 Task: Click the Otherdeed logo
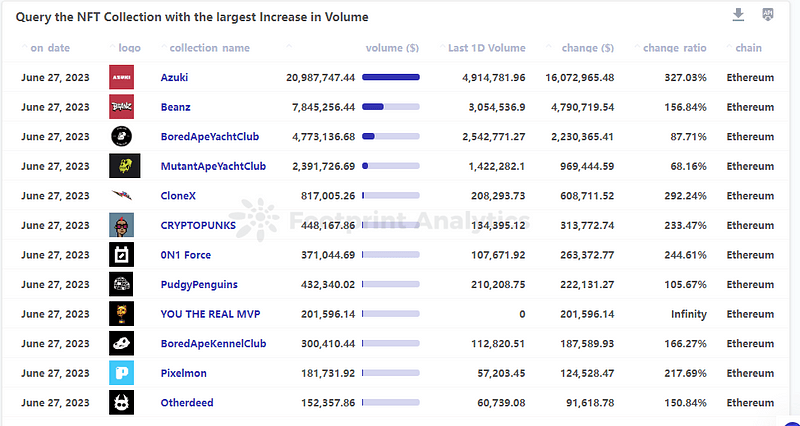click(x=121, y=403)
